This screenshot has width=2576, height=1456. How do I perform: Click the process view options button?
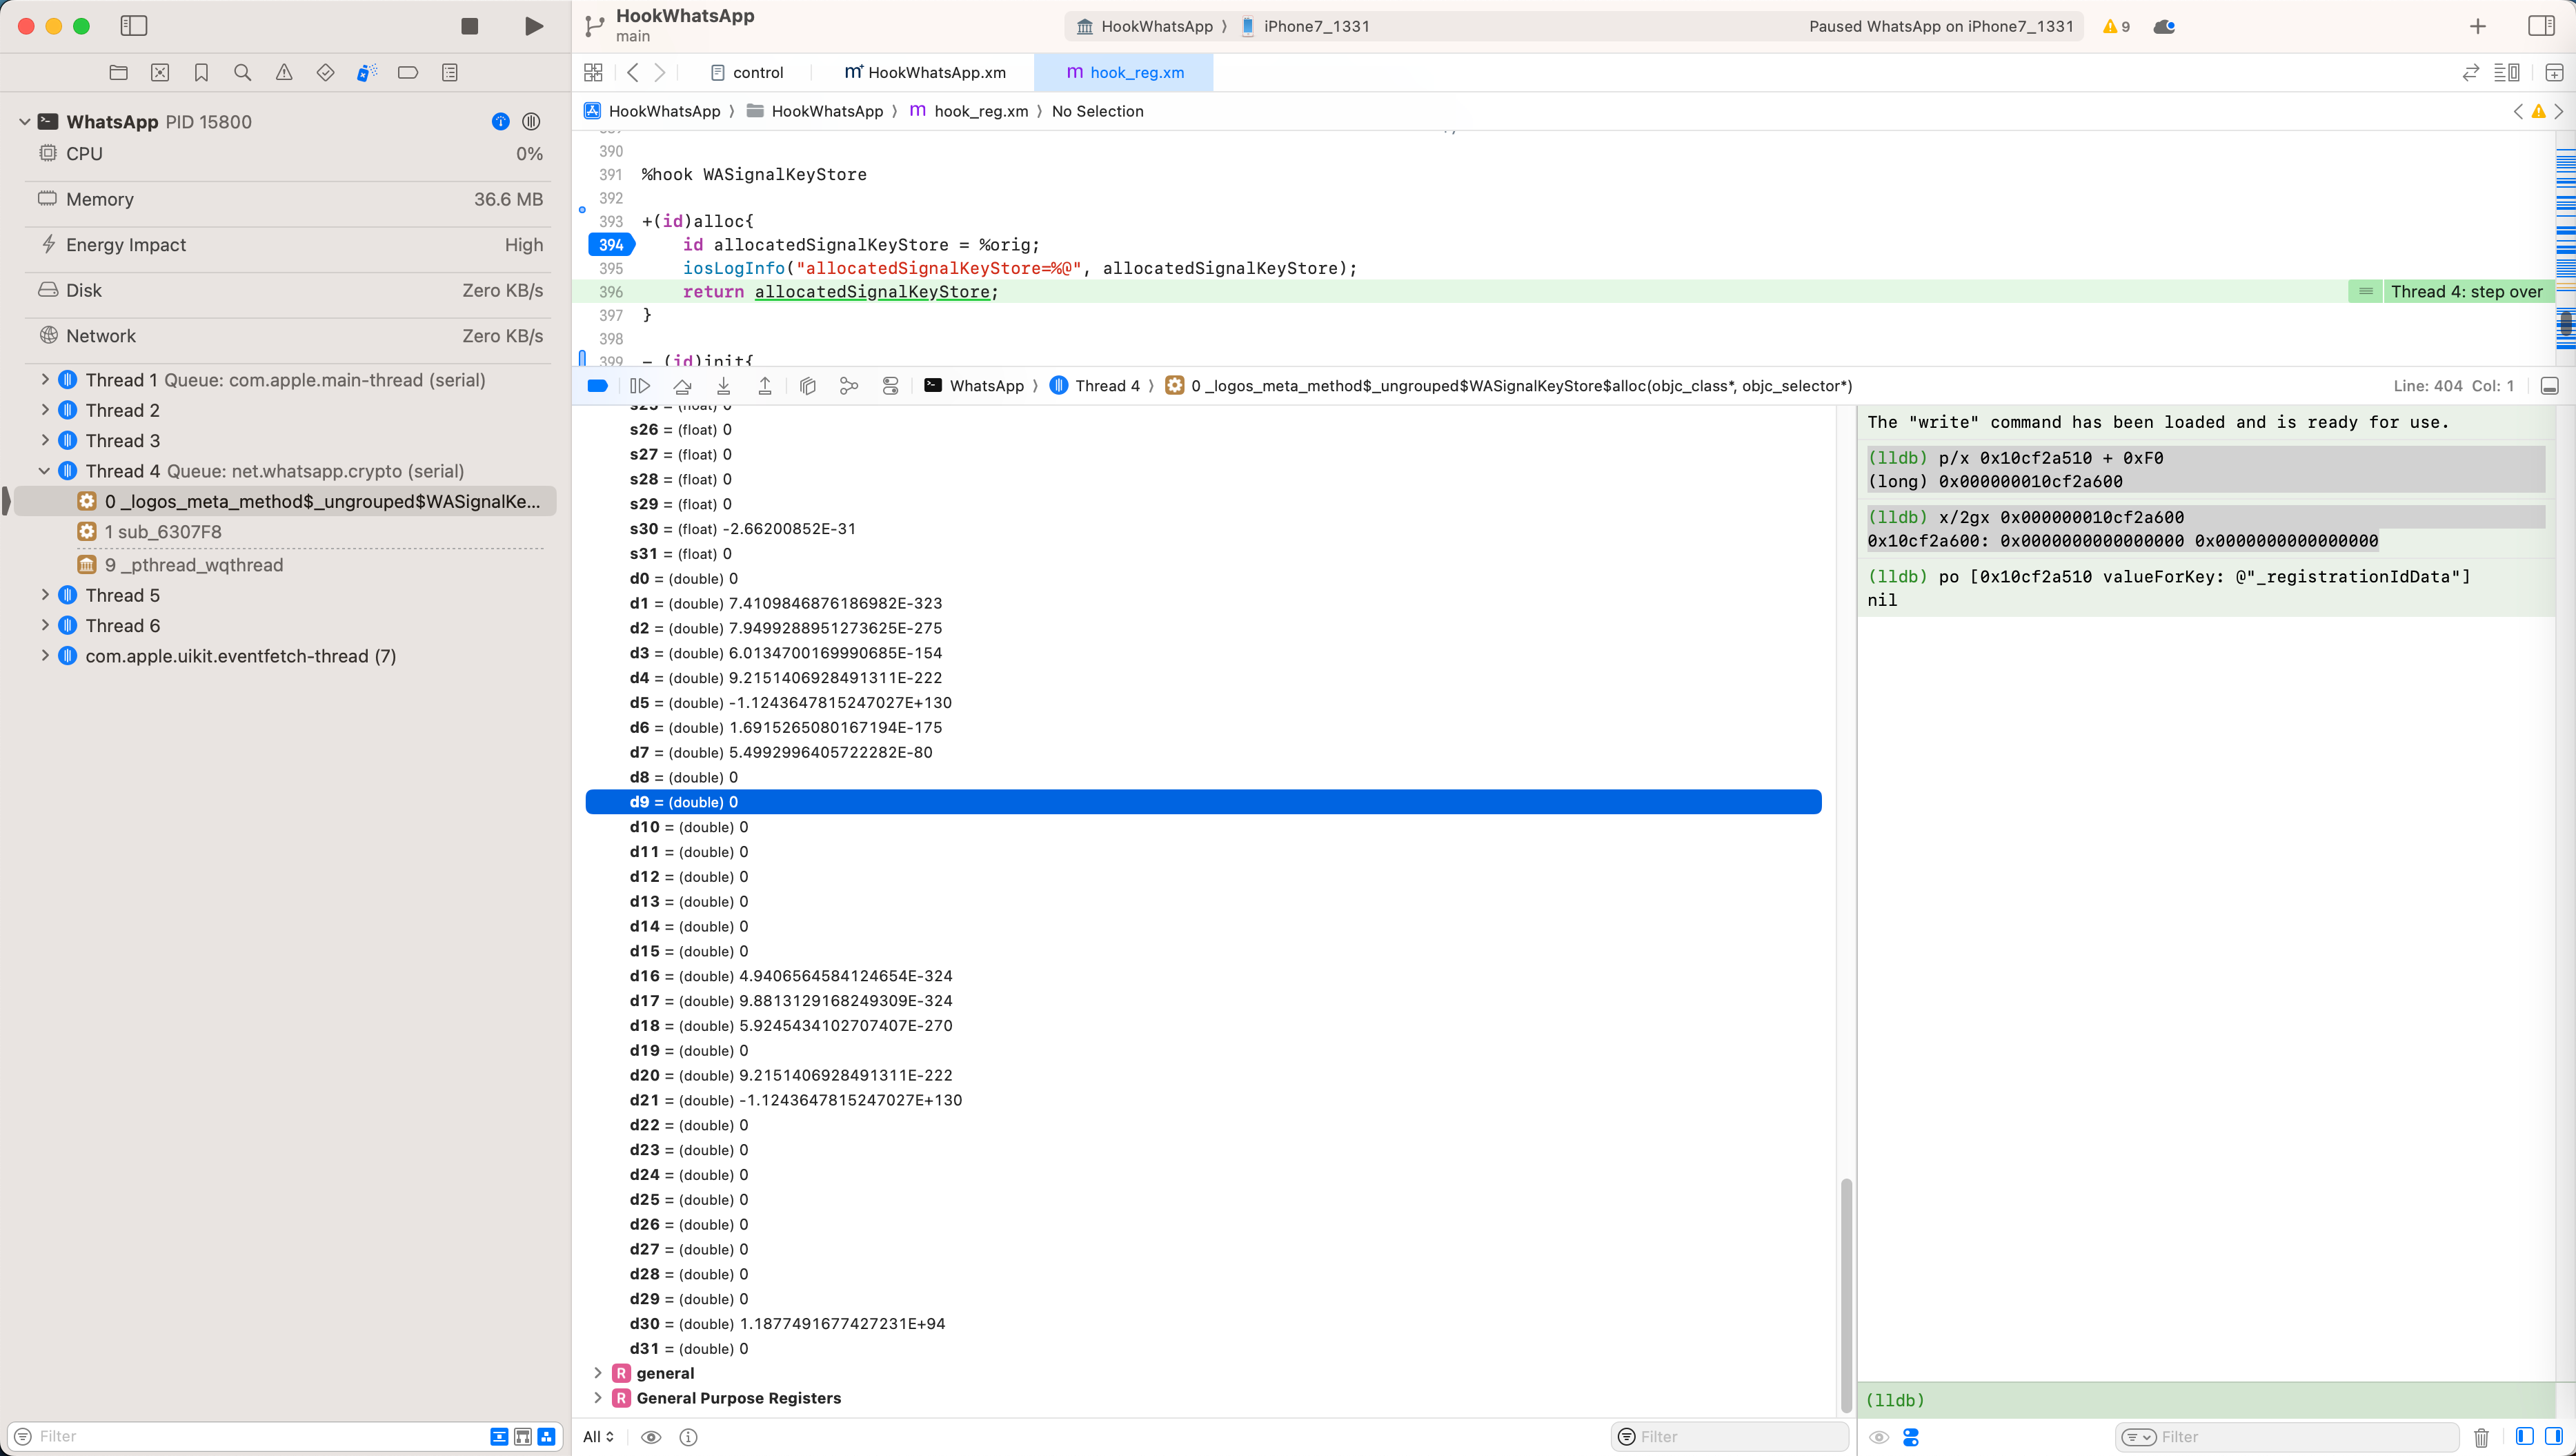tap(531, 122)
